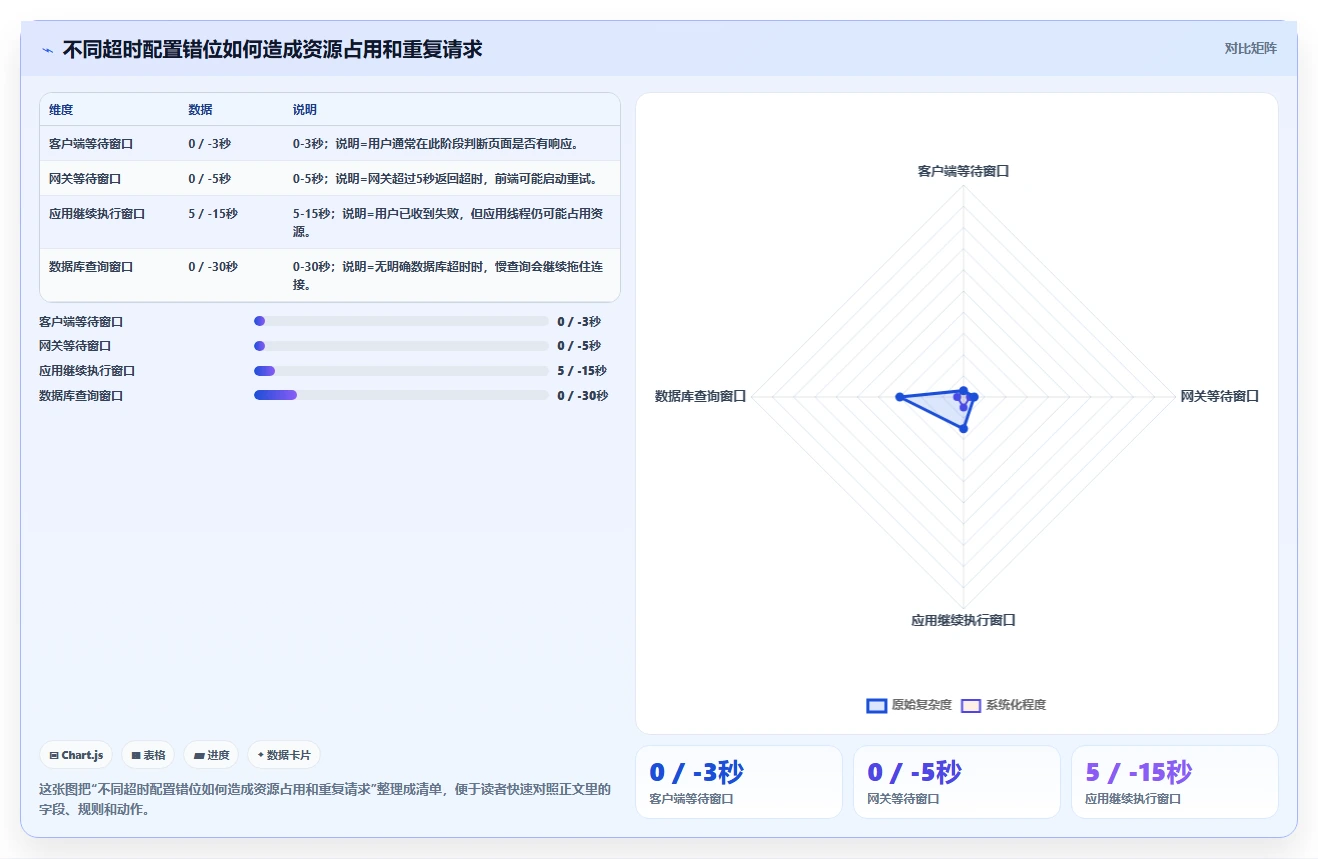
Task: Select the 进度 chip
Action: (x=211, y=755)
